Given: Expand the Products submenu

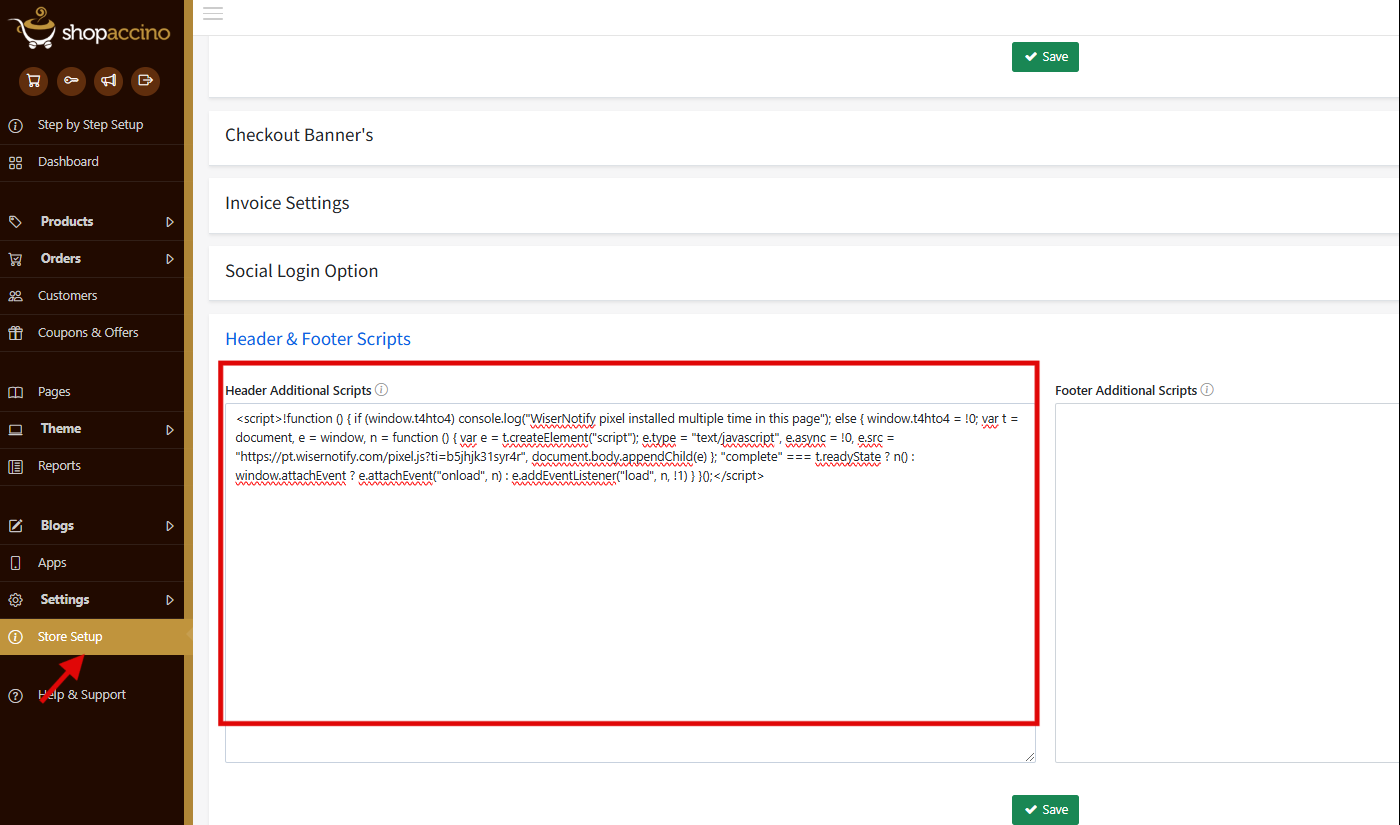Looking at the screenshot, I should pos(92,222).
